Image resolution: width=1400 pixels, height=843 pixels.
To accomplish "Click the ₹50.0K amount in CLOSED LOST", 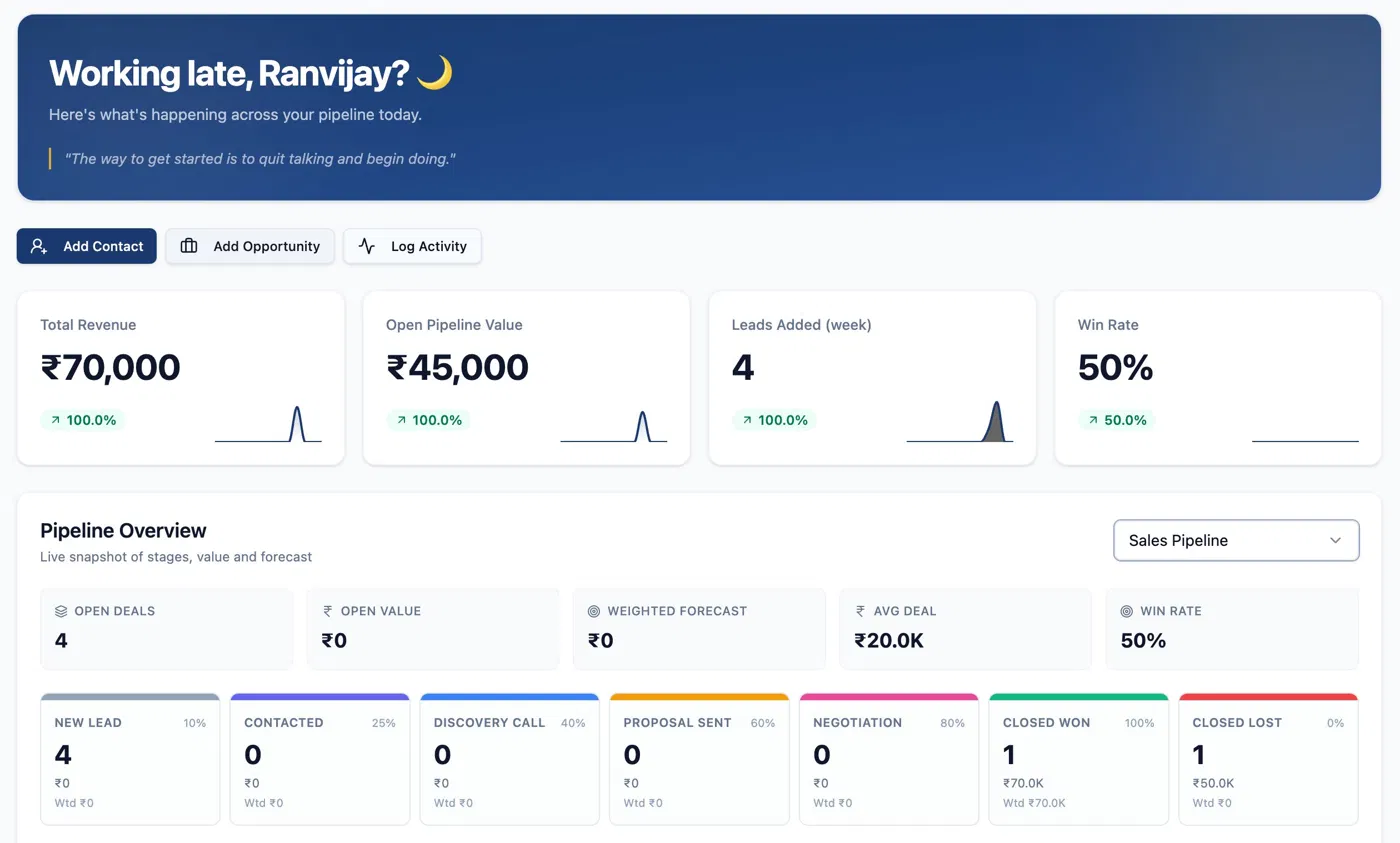I will click(x=1213, y=784).
